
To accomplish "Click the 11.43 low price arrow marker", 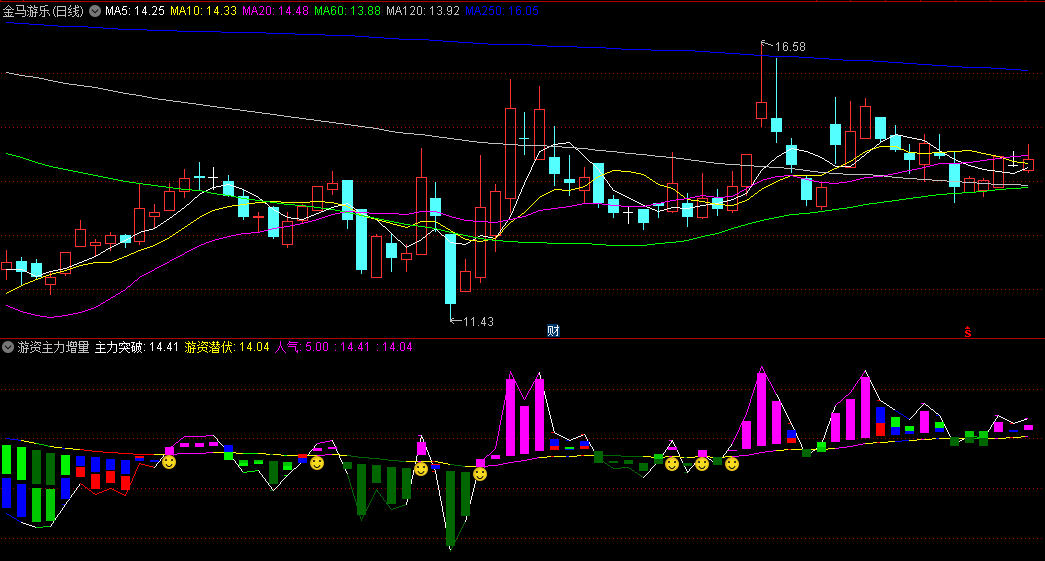I will click(456, 321).
